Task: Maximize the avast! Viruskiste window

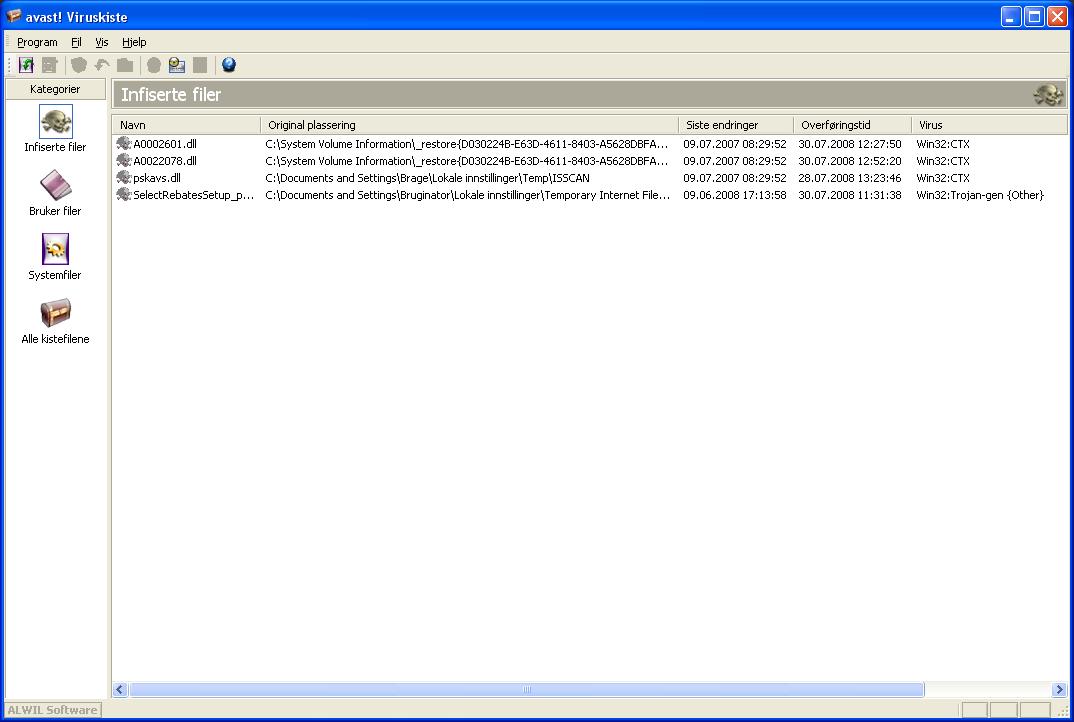Action: tap(1034, 16)
